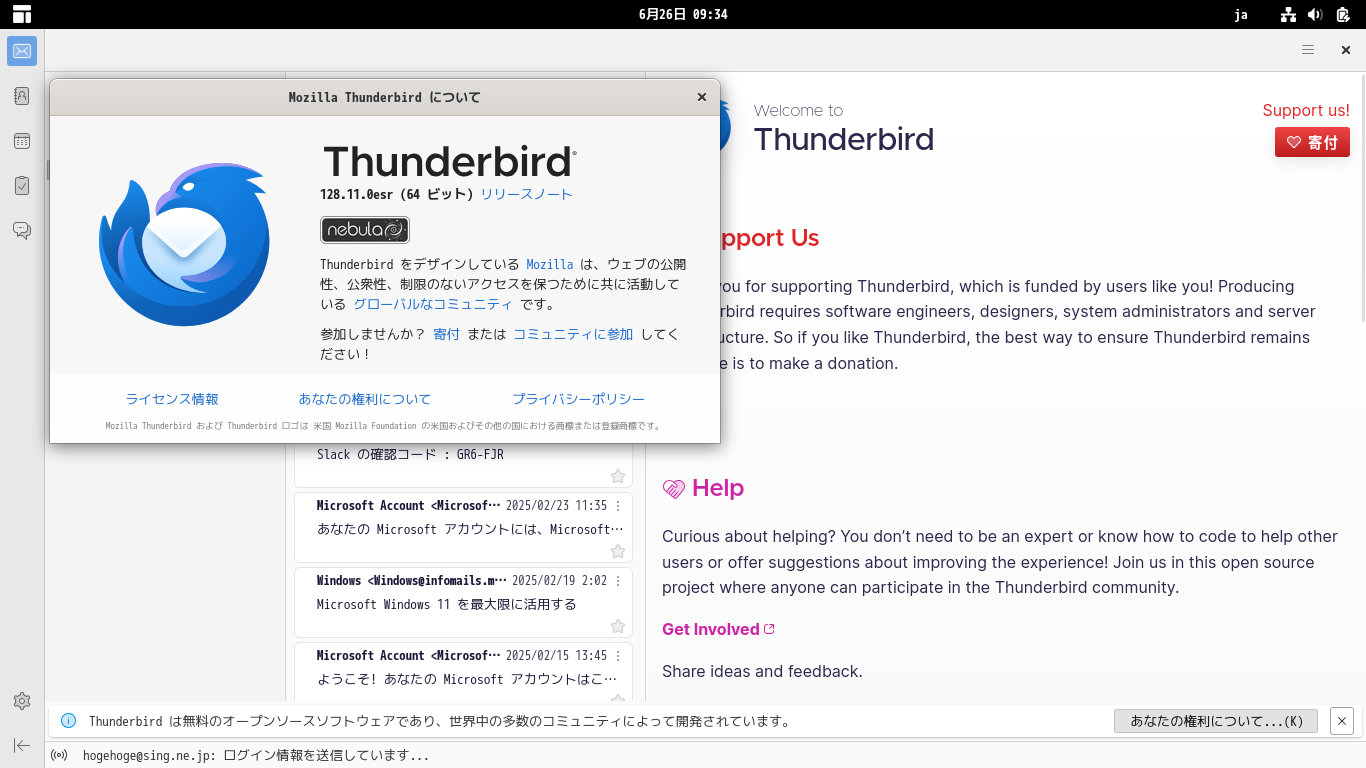This screenshot has height=768, width=1366.
Task: Open the clock showing 6月26日 09:34
Action: (683, 14)
